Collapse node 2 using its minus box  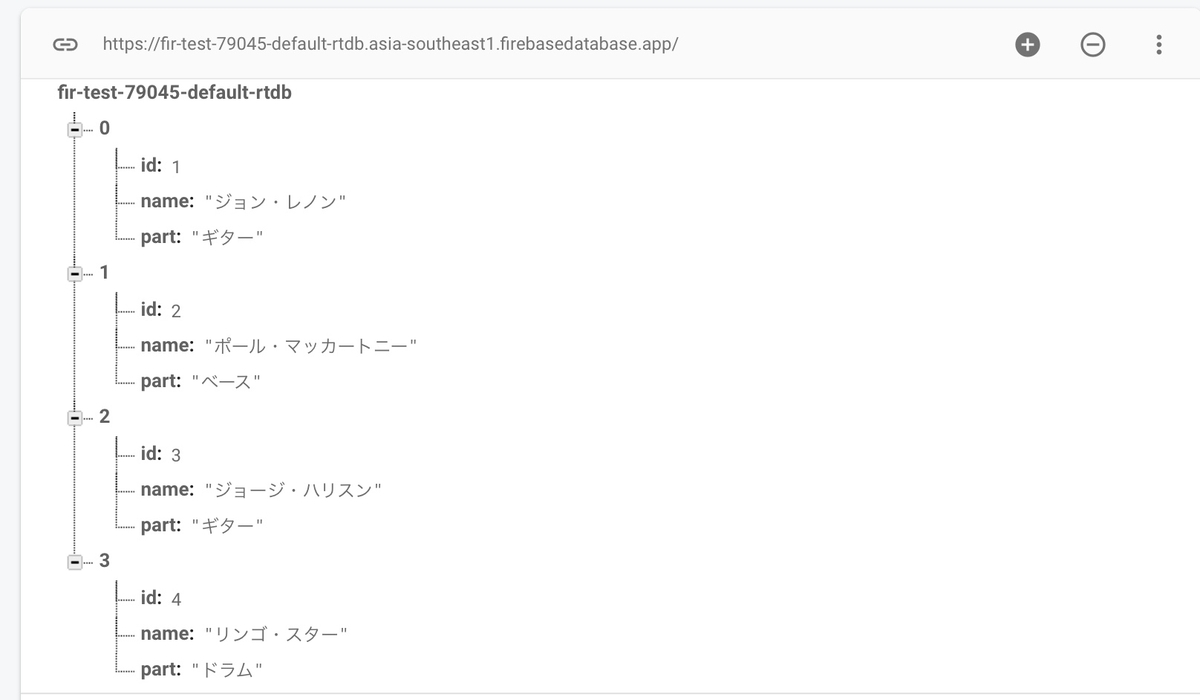coord(75,416)
